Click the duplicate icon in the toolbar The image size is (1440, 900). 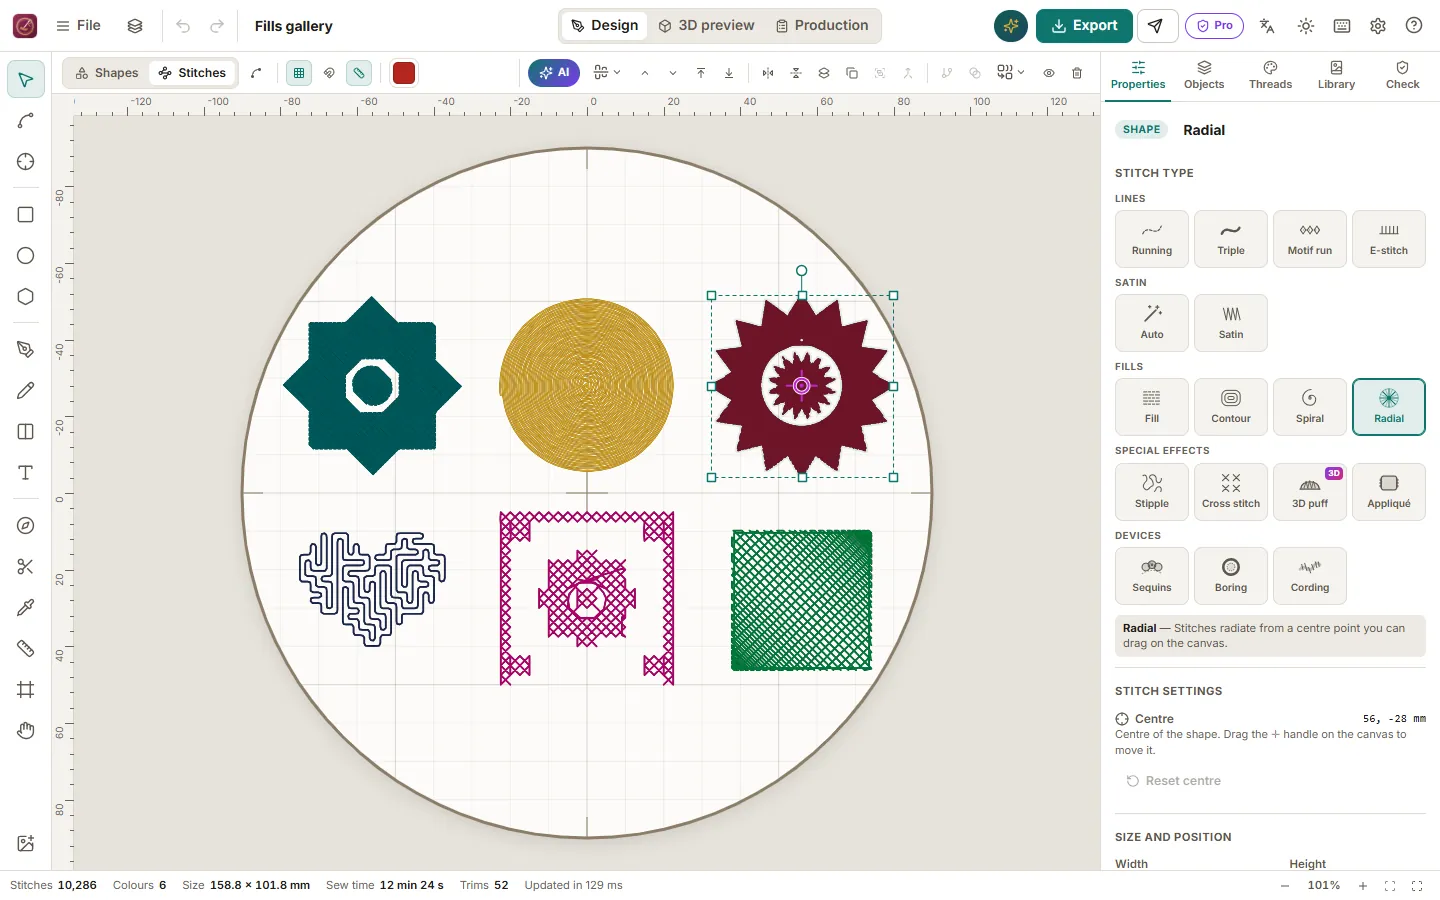(x=852, y=73)
